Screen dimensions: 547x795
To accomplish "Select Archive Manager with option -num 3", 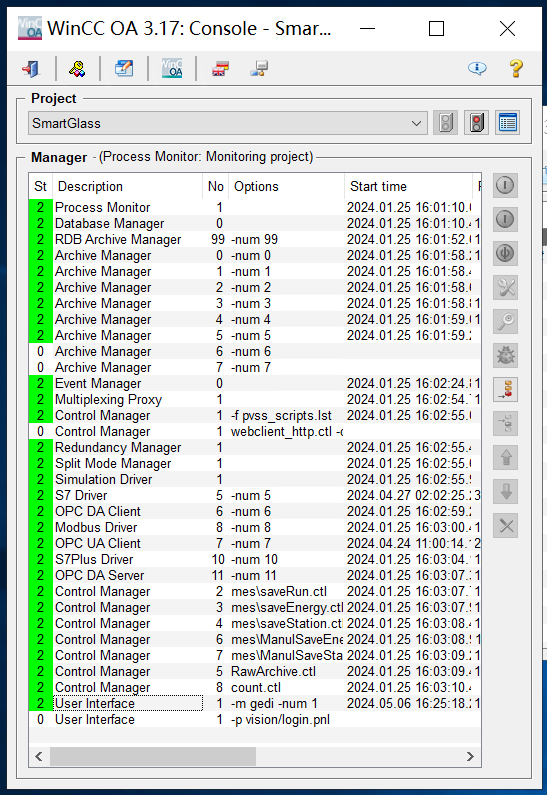I will click(x=254, y=304).
